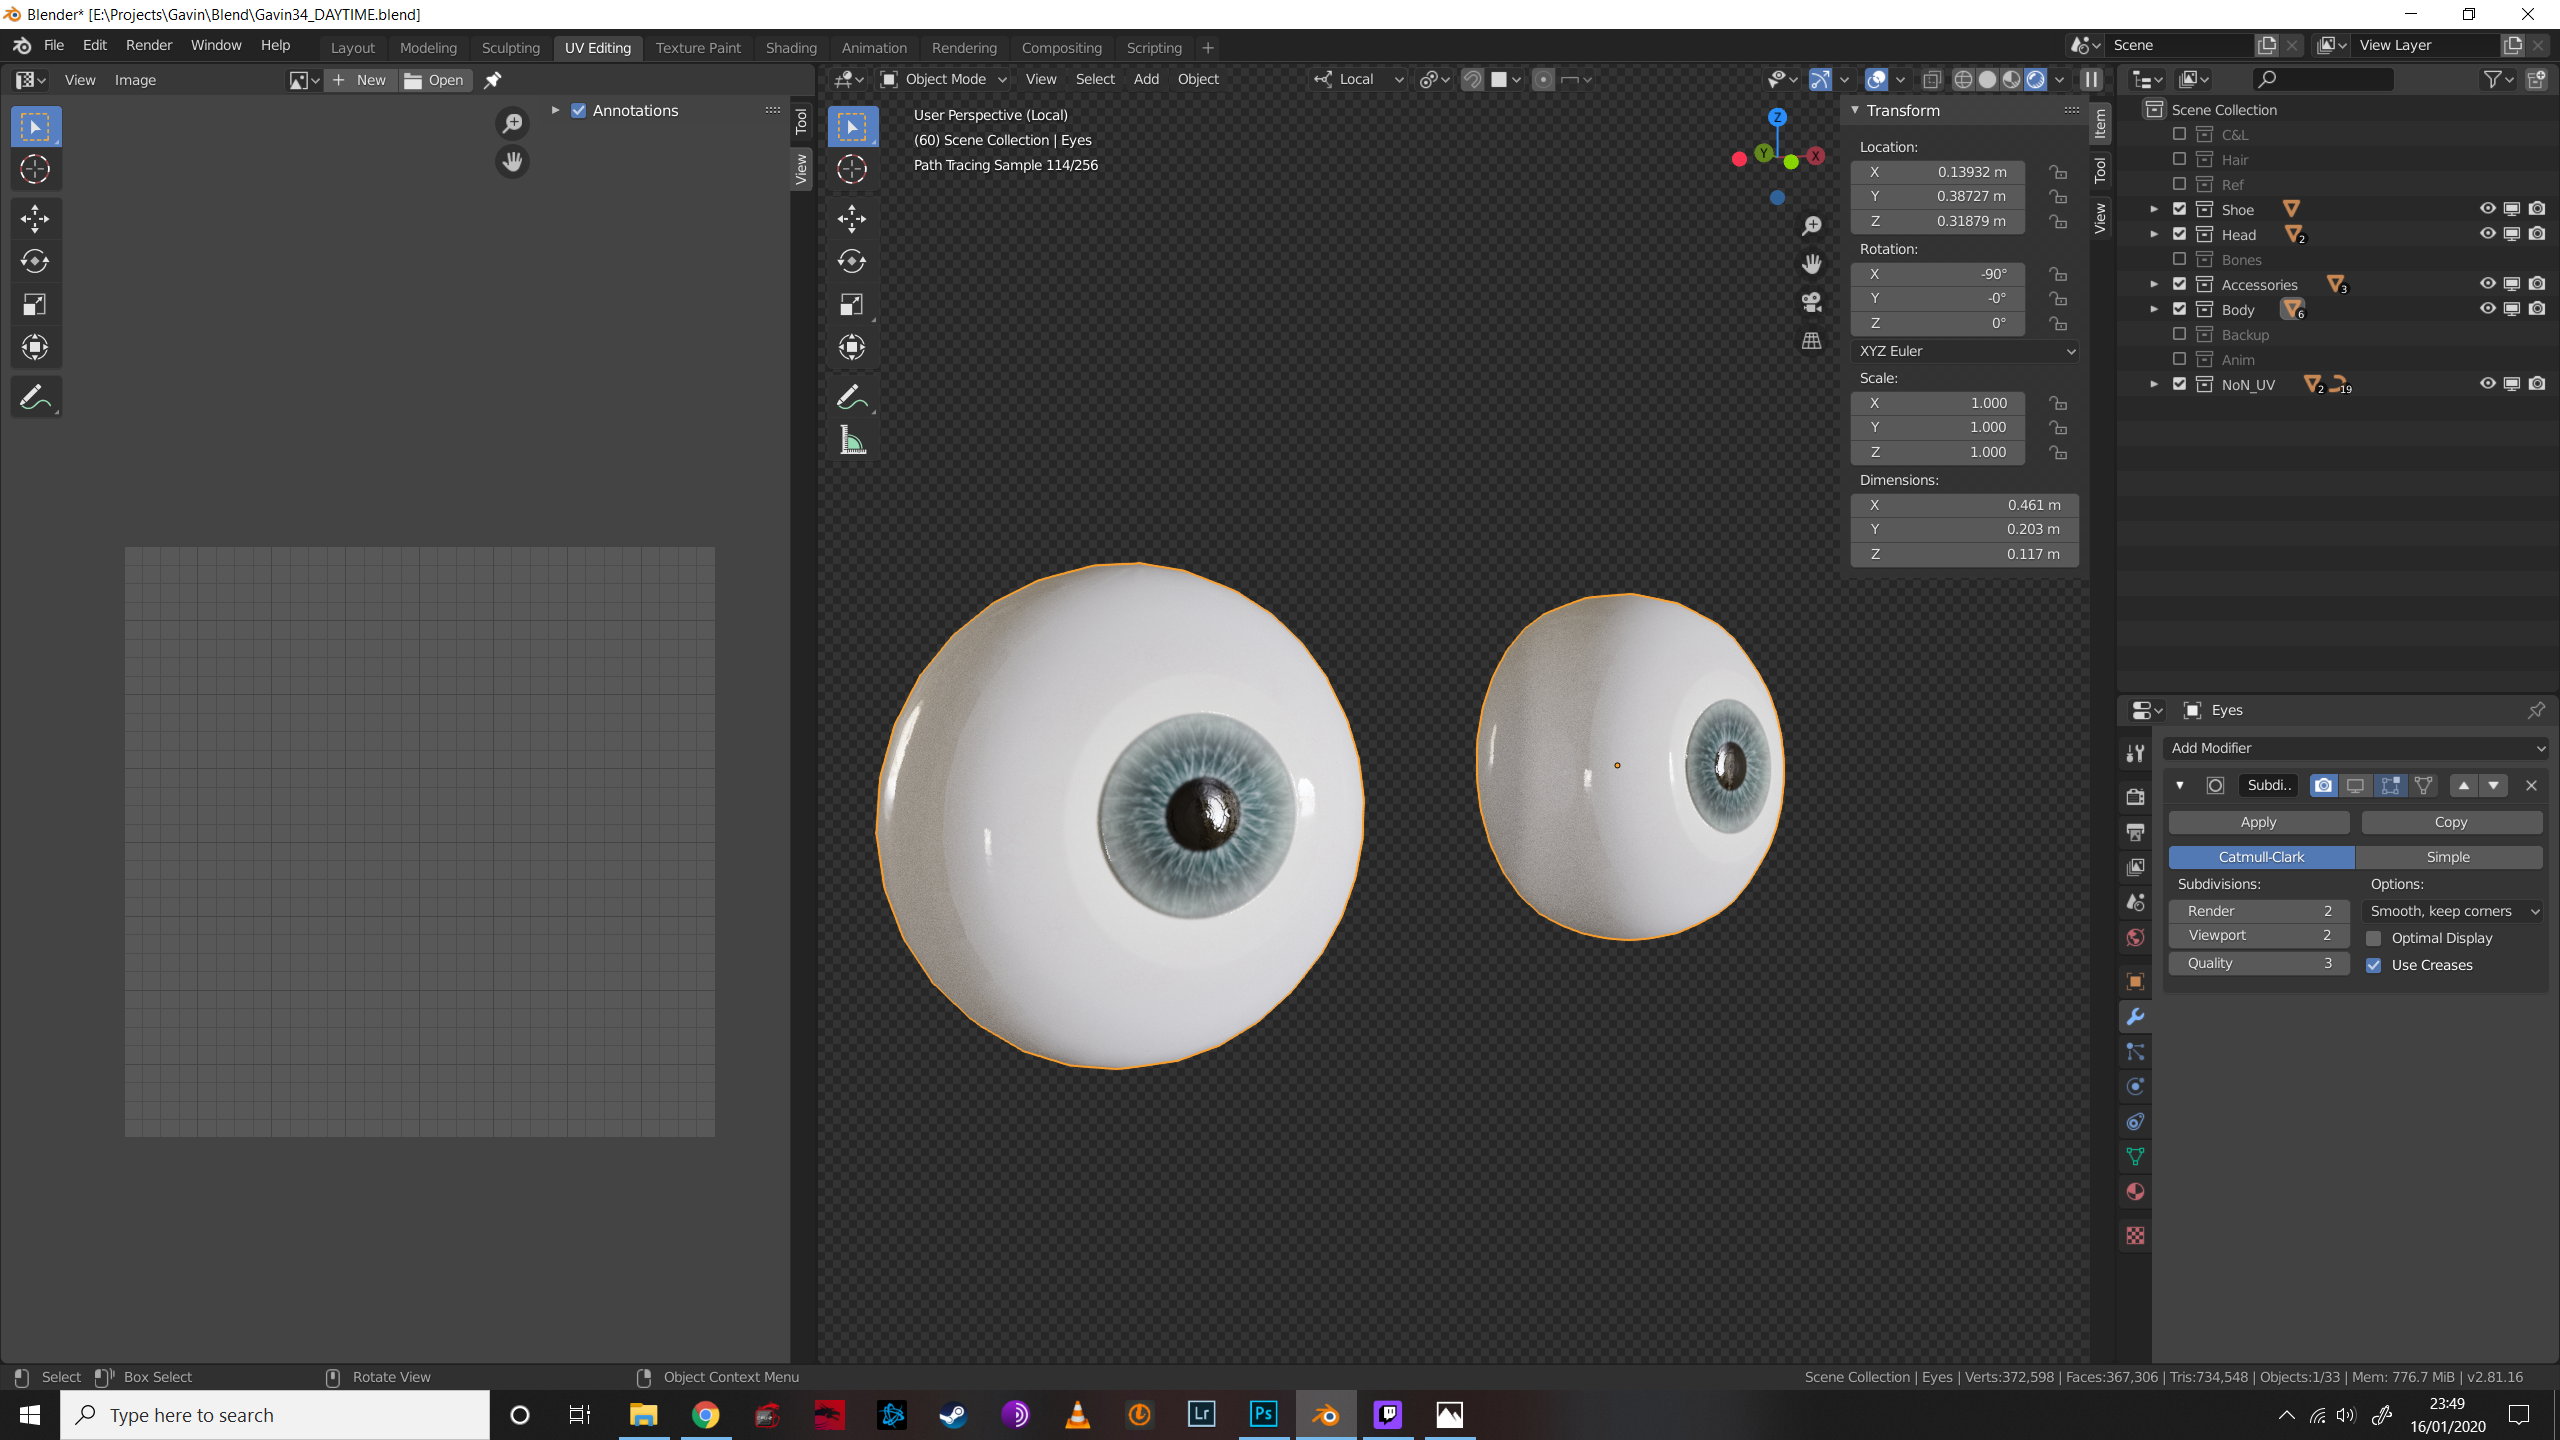Enable the Optimal Display checkbox

coord(2374,938)
